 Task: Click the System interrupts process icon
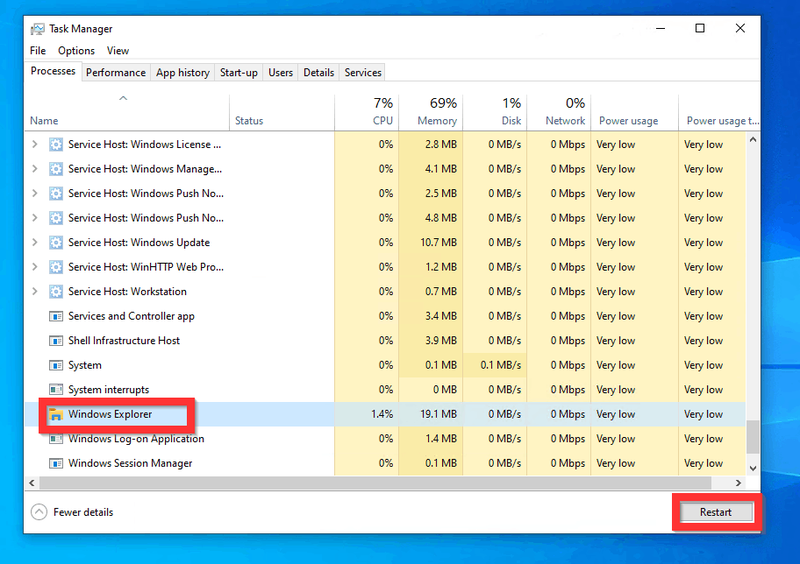(56, 389)
